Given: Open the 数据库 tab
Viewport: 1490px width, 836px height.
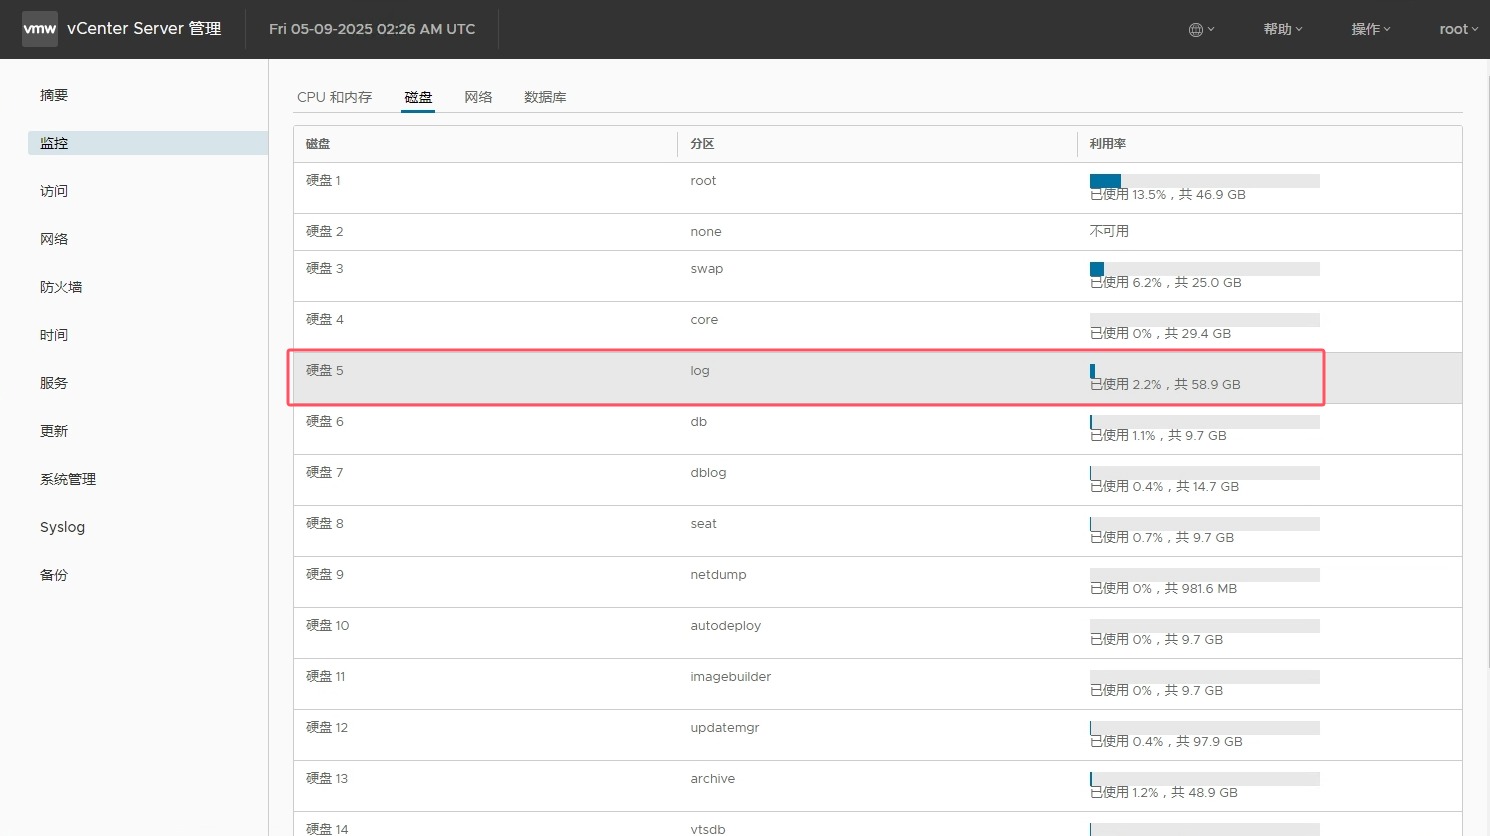Looking at the screenshot, I should (x=545, y=97).
